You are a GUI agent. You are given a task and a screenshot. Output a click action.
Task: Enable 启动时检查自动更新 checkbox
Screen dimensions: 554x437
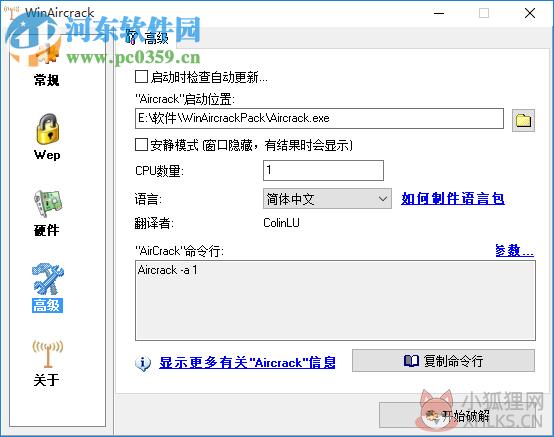[141, 77]
